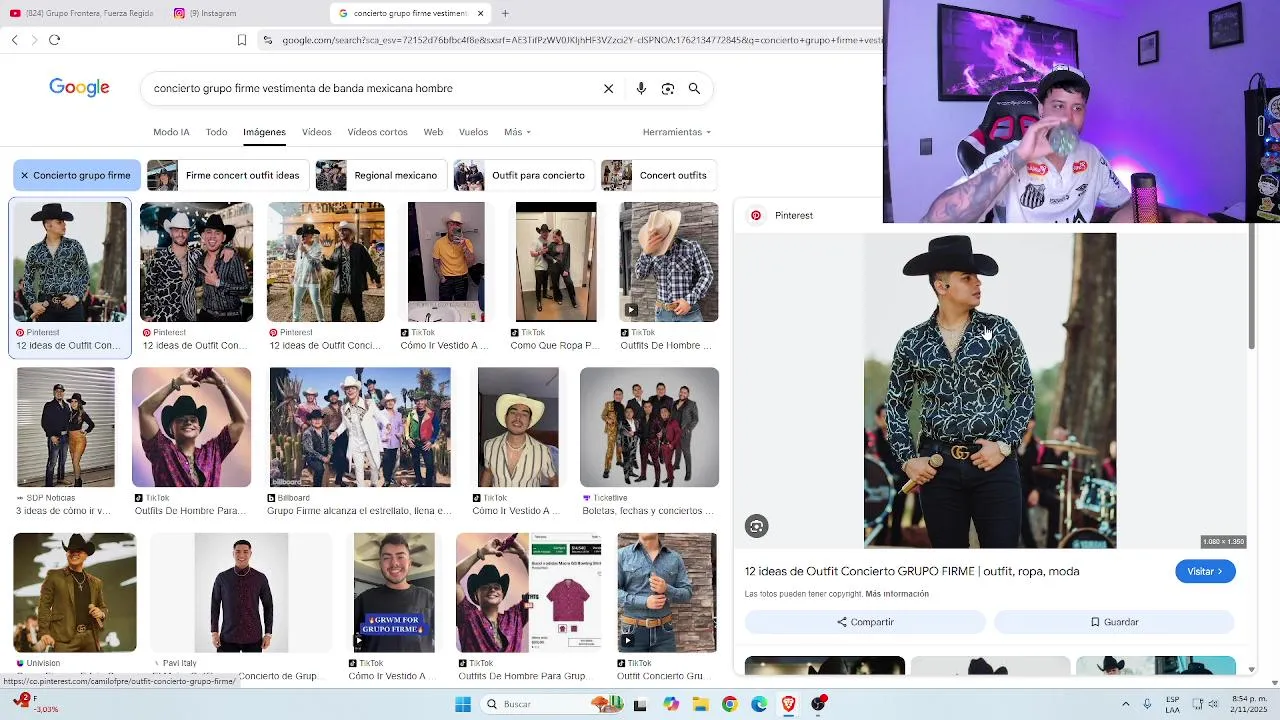1280x720 pixels.
Task: Open the Pavi Italy shirt image
Action: pos(241,592)
